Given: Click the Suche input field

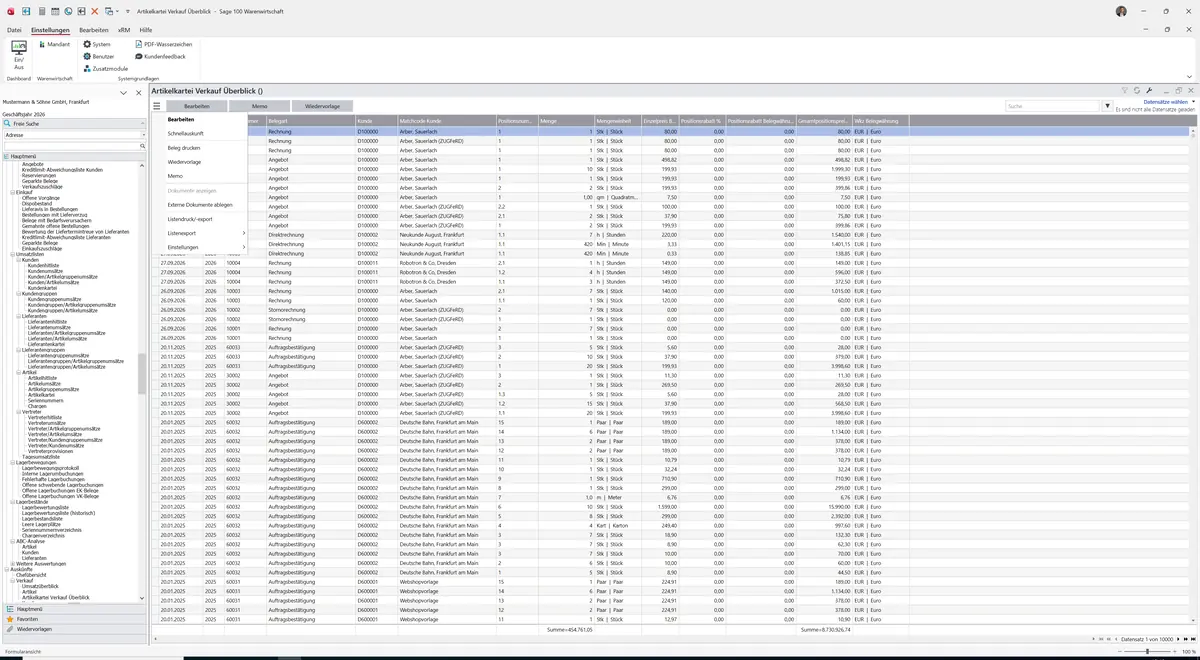Looking at the screenshot, I should tap(1052, 105).
